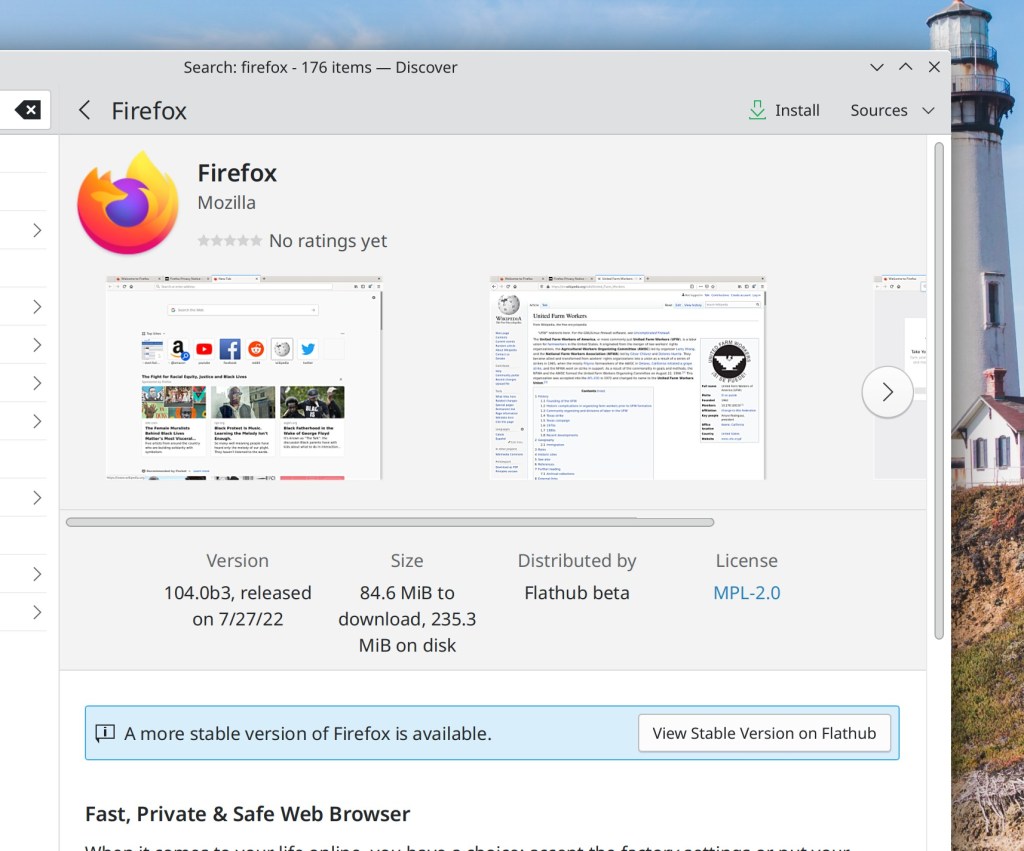
Task: Click the horizontal screenshot scrollbar
Action: (x=390, y=522)
